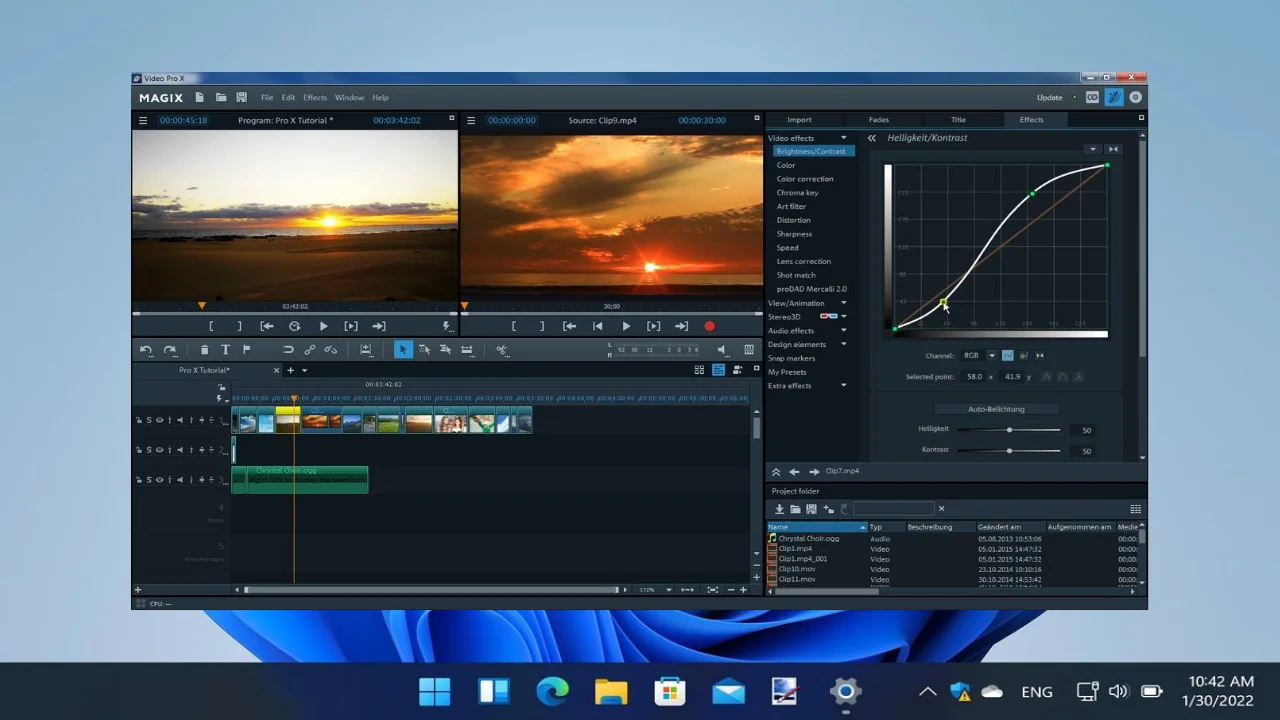Open the program monitor hamburger menu

143,120
